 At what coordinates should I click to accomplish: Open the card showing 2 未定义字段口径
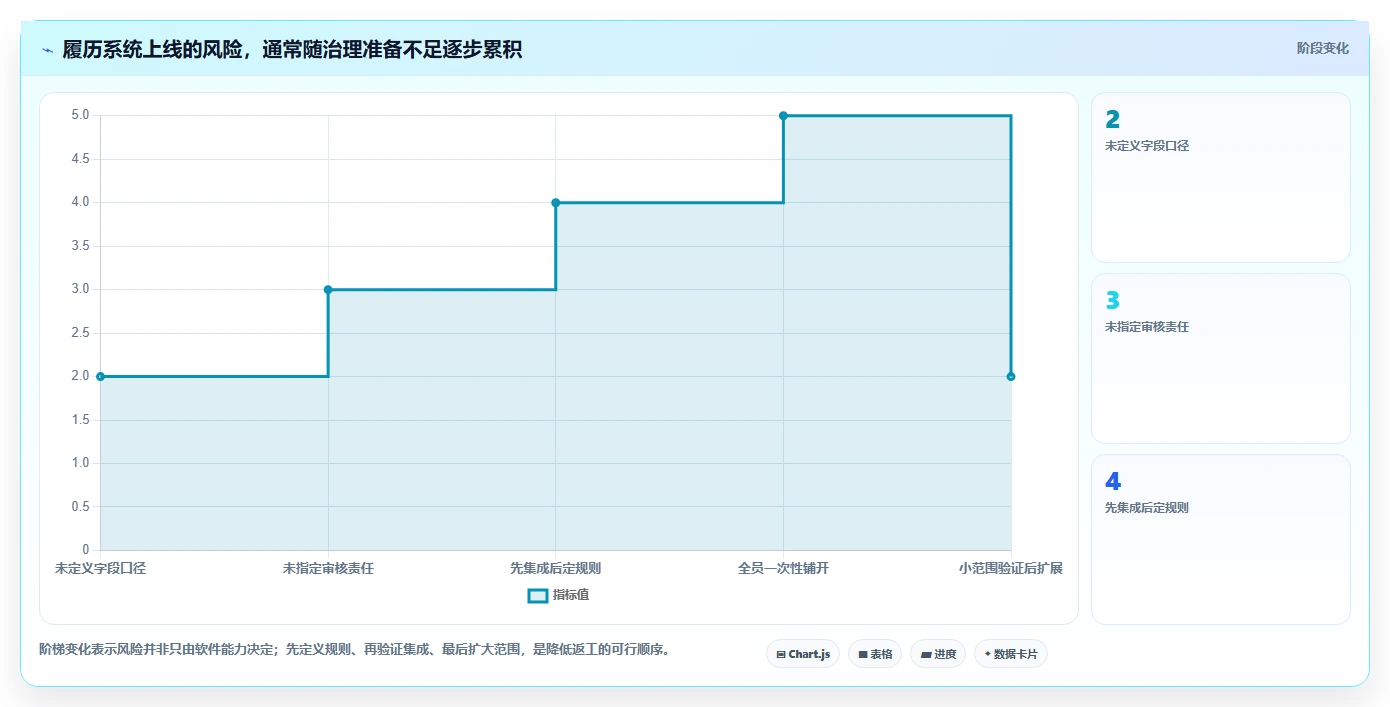(1220, 177)
